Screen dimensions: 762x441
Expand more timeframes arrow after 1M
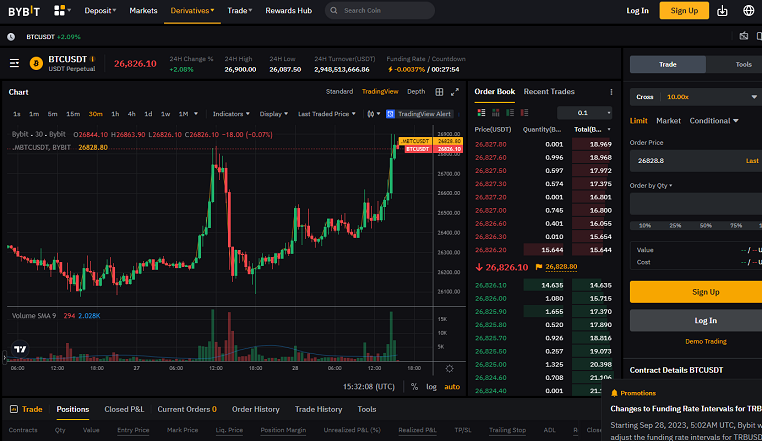click(x=196, y=114)
